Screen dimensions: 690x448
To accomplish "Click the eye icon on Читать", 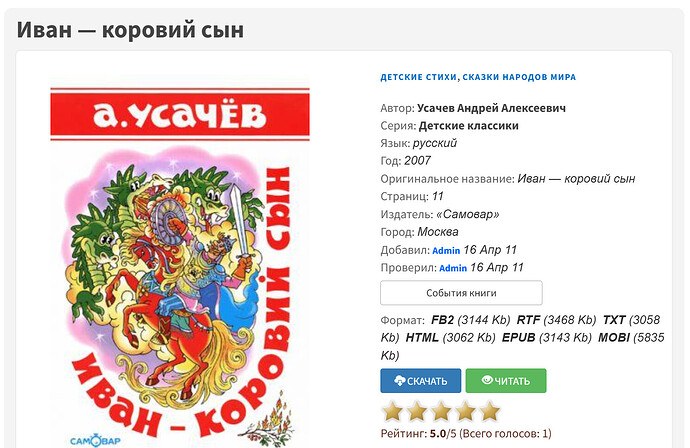I will [487, 380].
